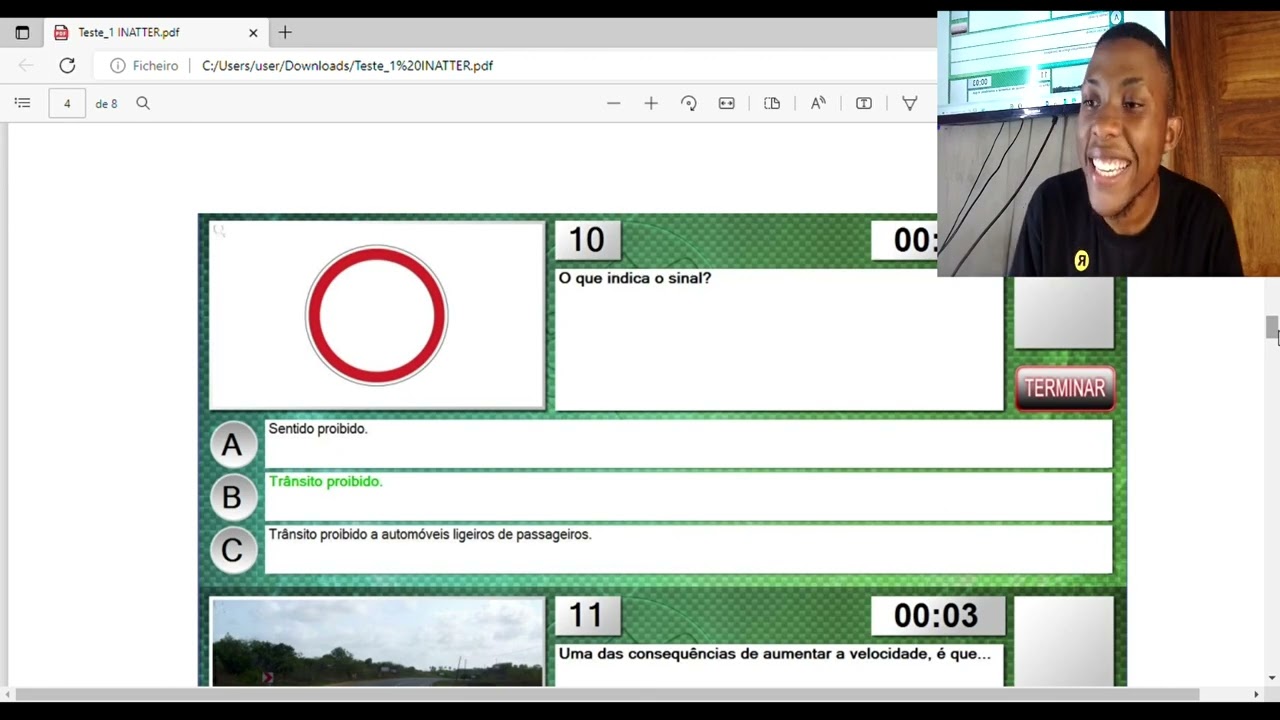The image size is (1280, 720).
Task: Click the 00:03 timer of question 11
Action: pyautogui.click(x=936, y=616)
